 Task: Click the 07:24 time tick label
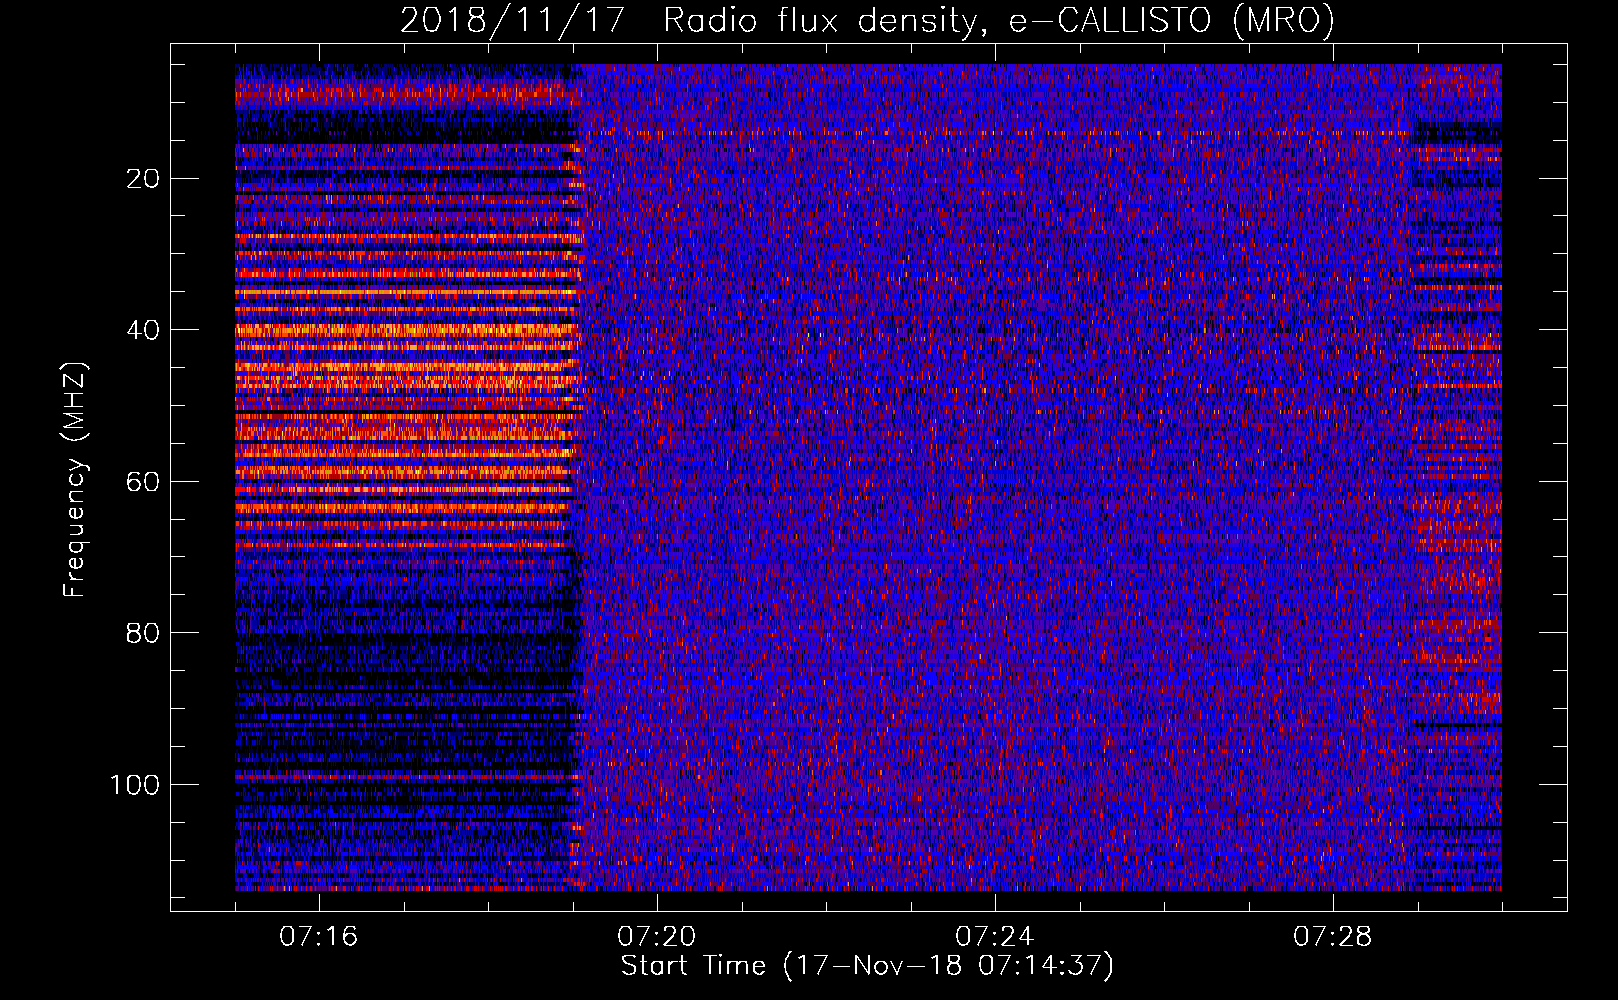pos(995,936)
